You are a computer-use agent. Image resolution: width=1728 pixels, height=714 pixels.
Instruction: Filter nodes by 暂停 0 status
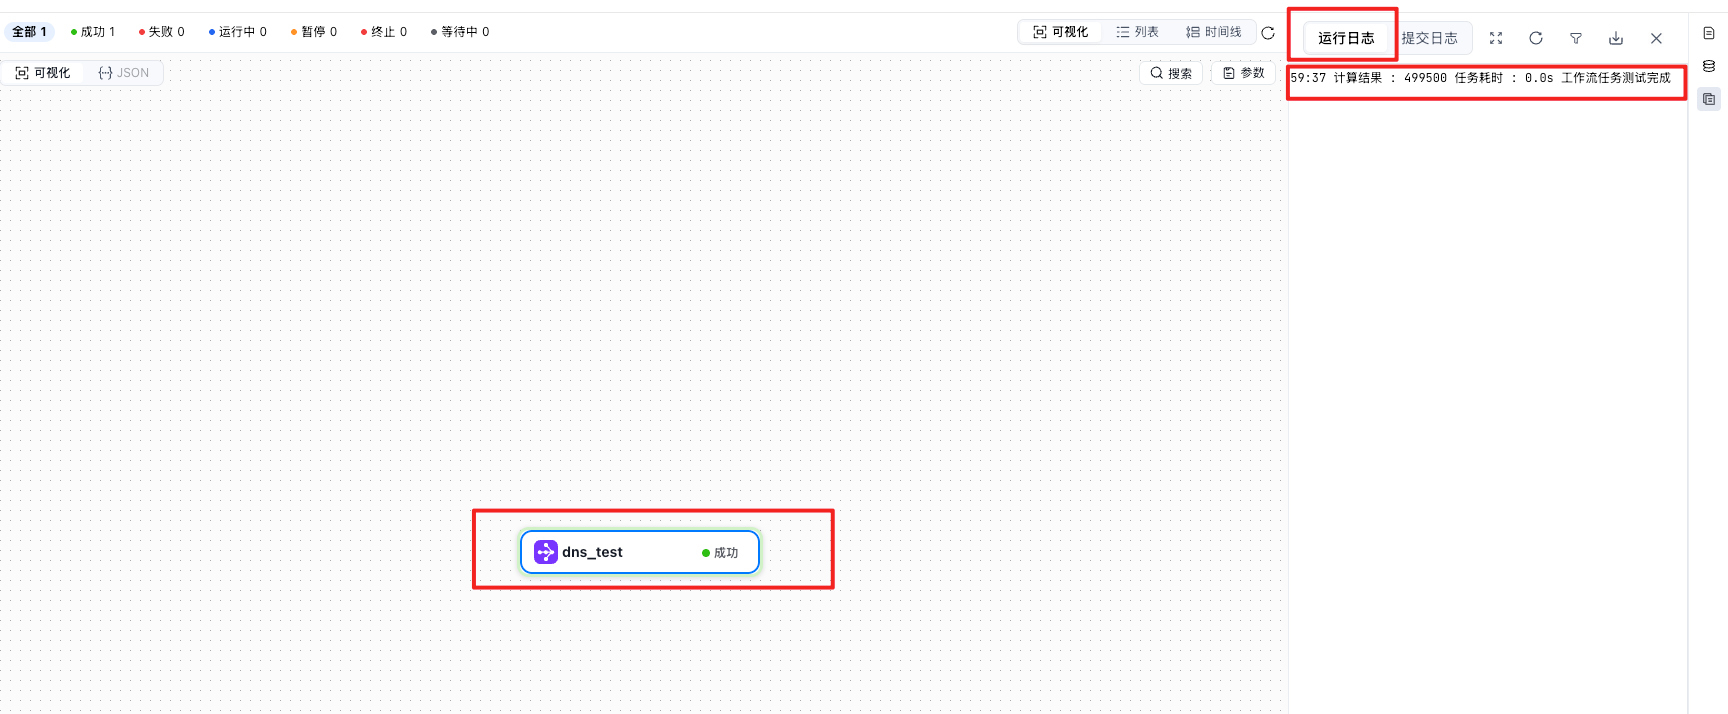[x=314, y=32]
